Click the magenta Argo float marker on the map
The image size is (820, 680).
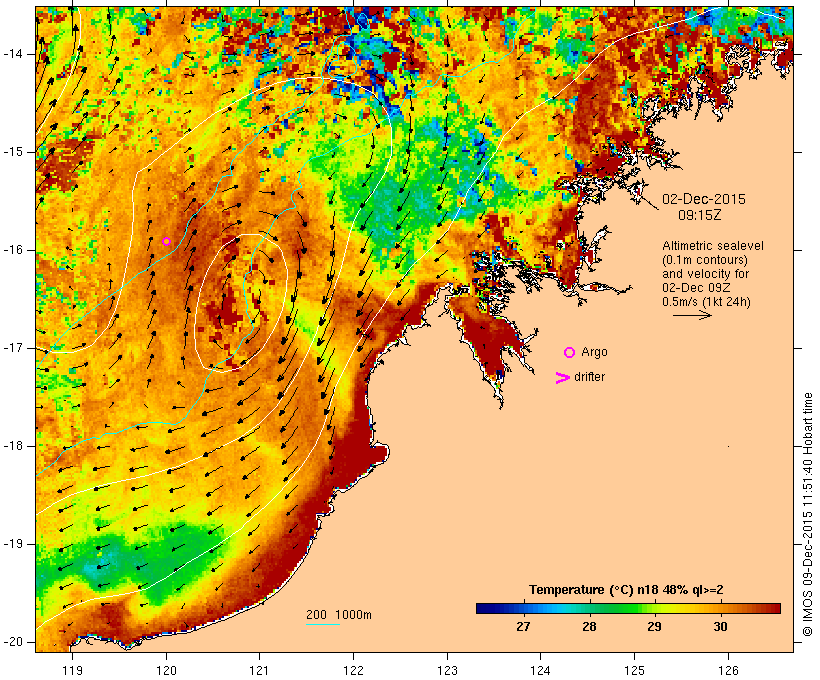(166, 241)
